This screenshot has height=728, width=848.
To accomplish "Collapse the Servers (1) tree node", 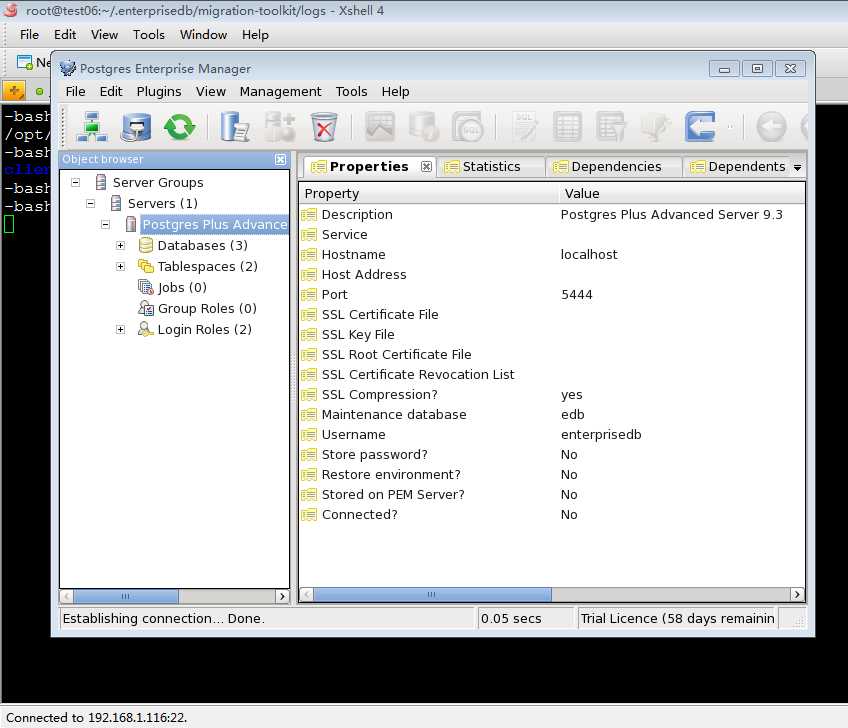I will pyautogui.click(x=91, y=203).
